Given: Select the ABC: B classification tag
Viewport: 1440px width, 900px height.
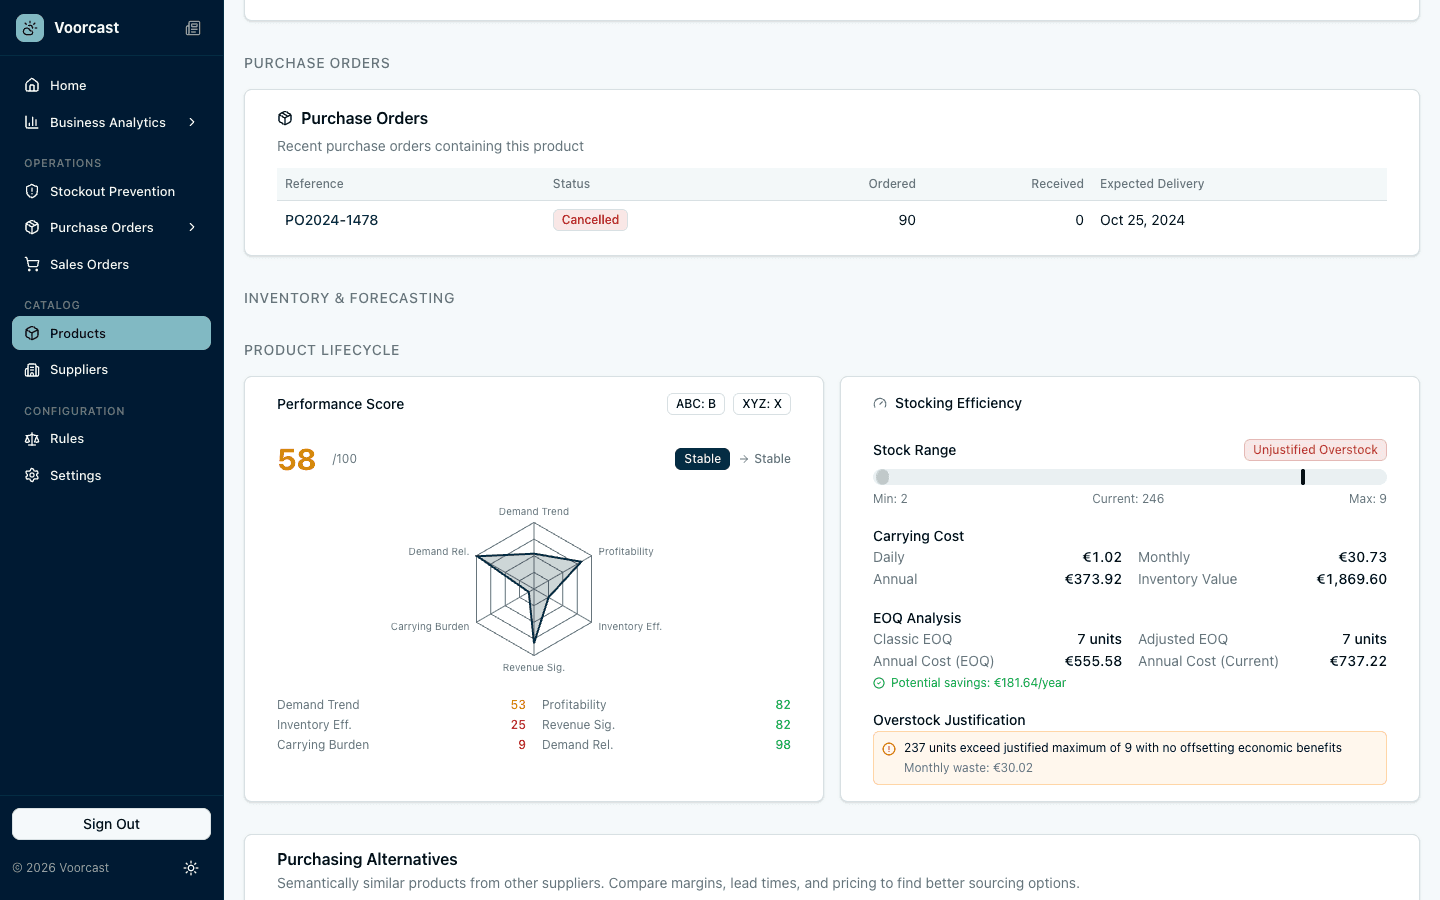Looking at the screenshot, I should pyautogui.click(x=695, y=404).
